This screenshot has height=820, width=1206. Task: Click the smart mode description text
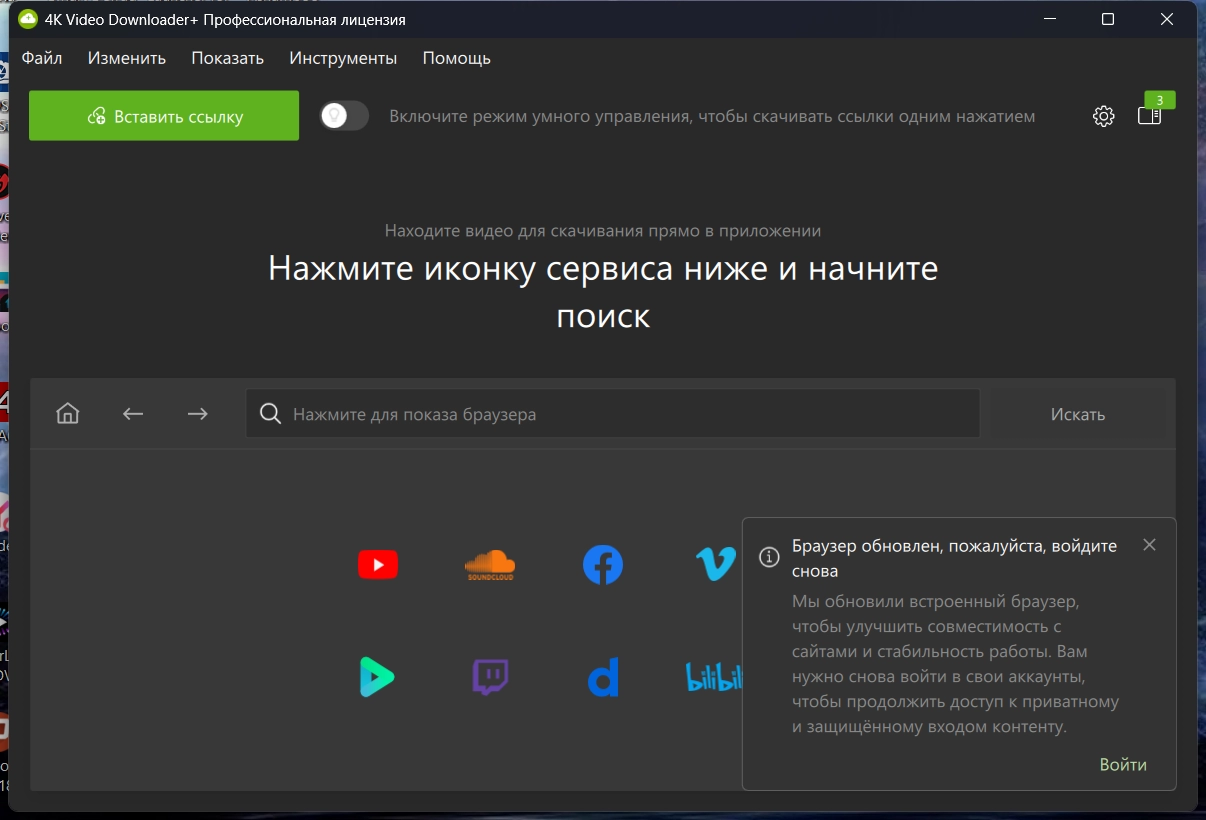pos(712,117)
